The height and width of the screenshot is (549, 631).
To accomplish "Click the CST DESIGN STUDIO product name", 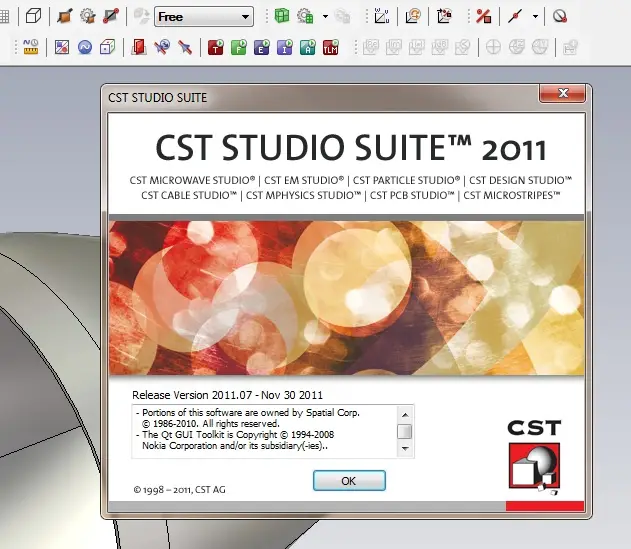I will point(520,180).
